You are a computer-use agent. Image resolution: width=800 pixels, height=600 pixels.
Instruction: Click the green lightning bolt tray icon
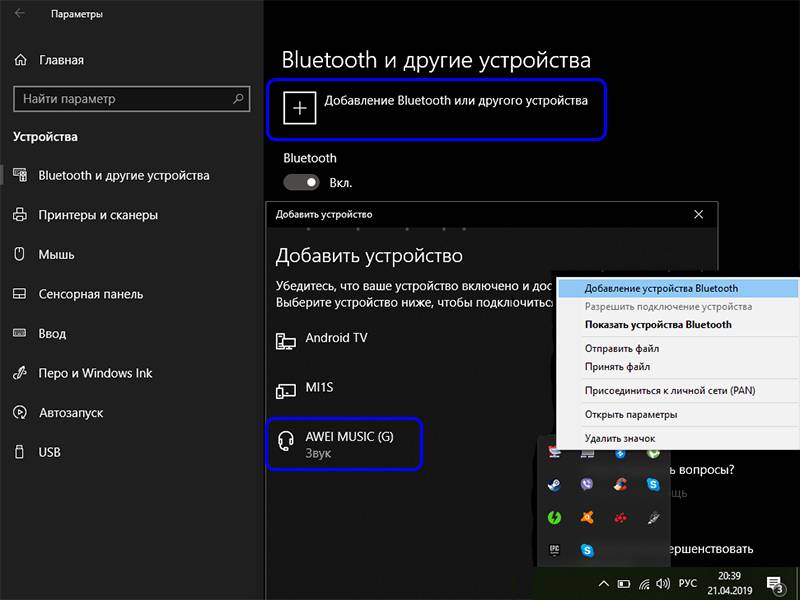click(x=554, y=517)
